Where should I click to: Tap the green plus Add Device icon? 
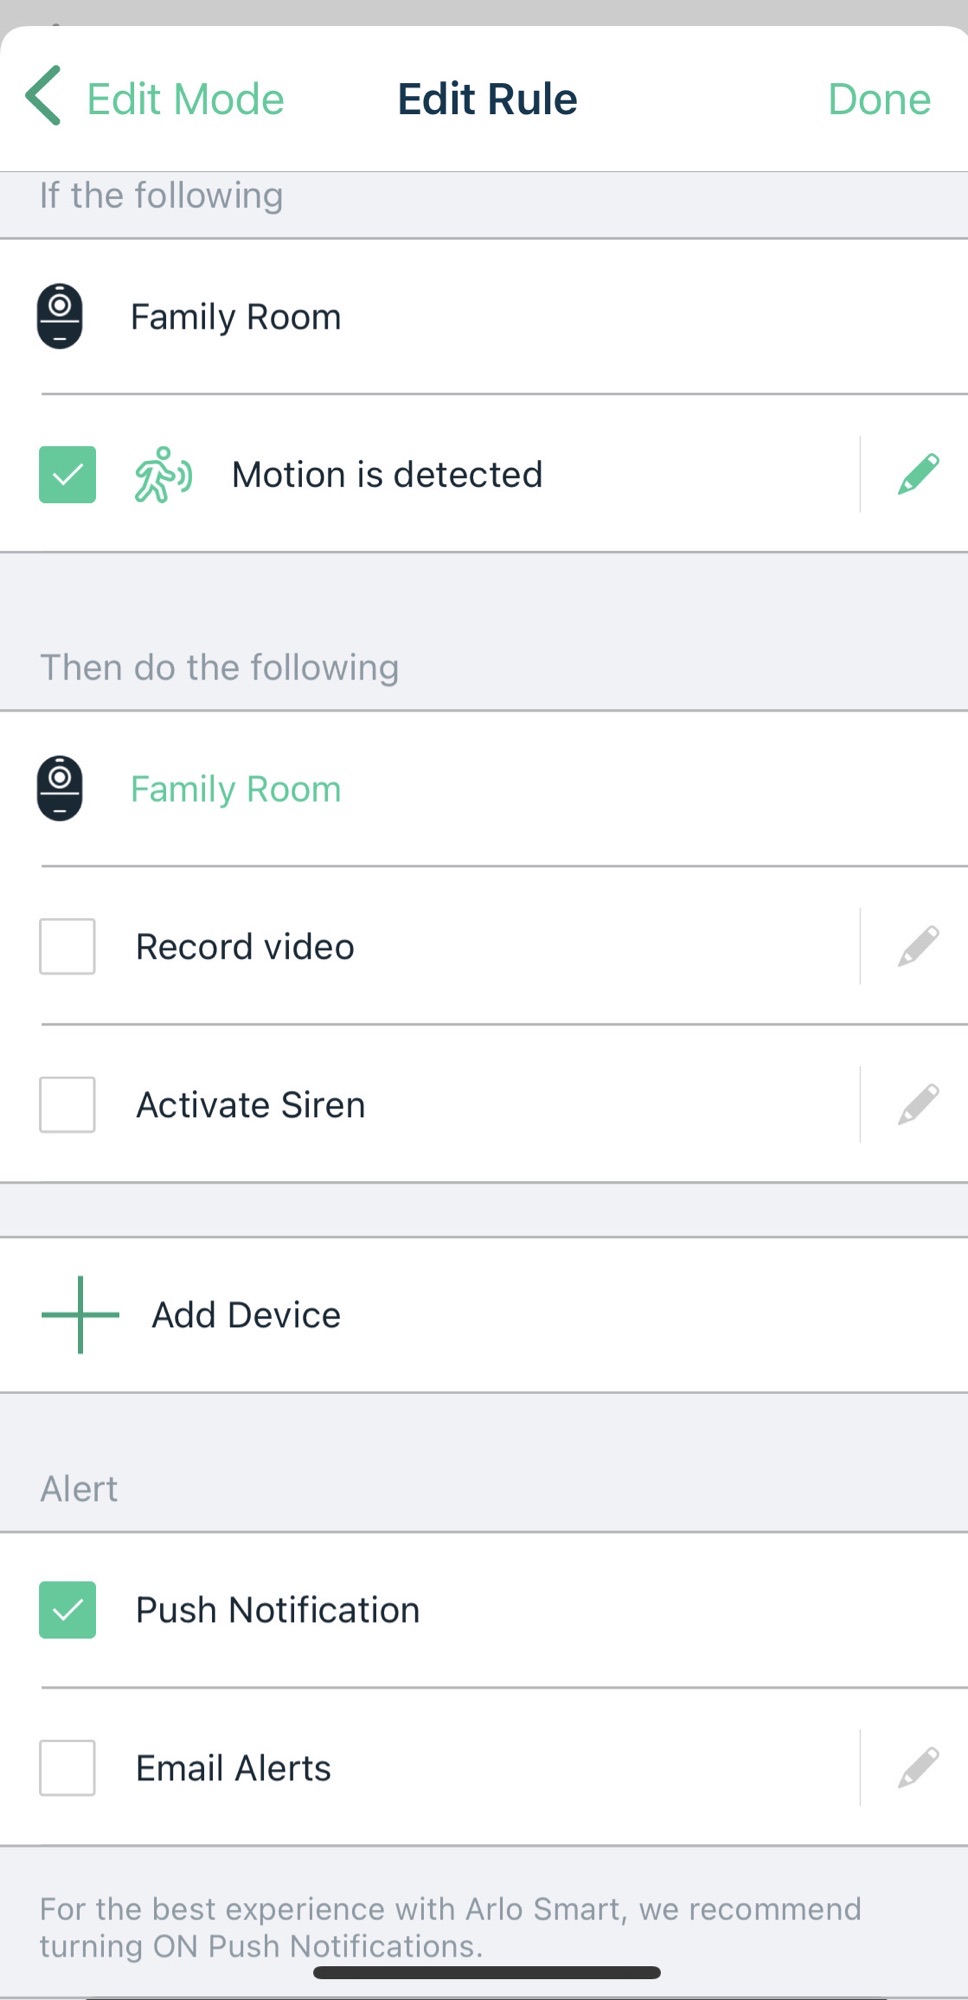tap(80, 1314)
